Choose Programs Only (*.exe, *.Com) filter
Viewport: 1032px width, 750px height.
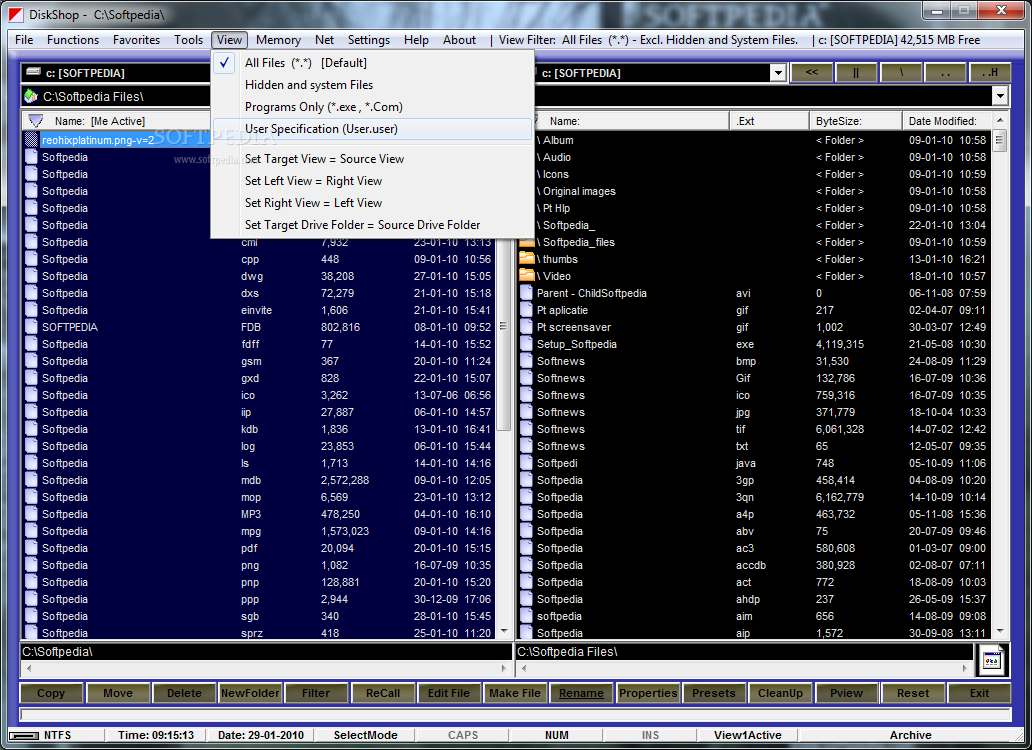pyautogui.click(x=372, y=107)
